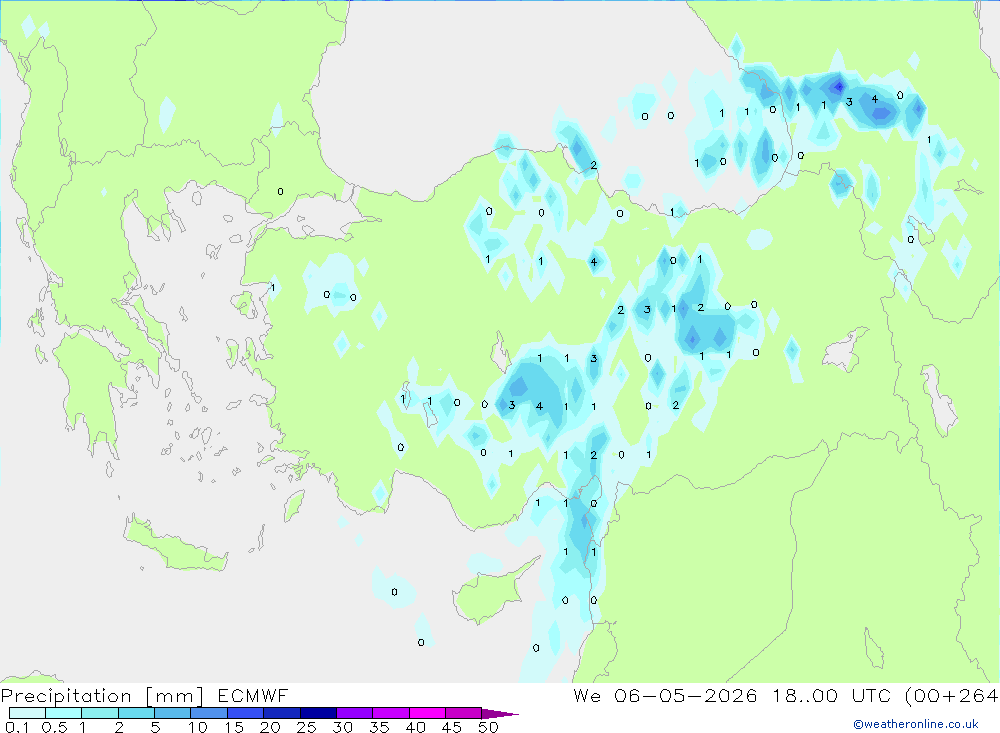Image resolution: width=1000 pixels, height=733 pixels.
Task: Click the 30–35 mm violet legend swatch
Action: [355, 713]
